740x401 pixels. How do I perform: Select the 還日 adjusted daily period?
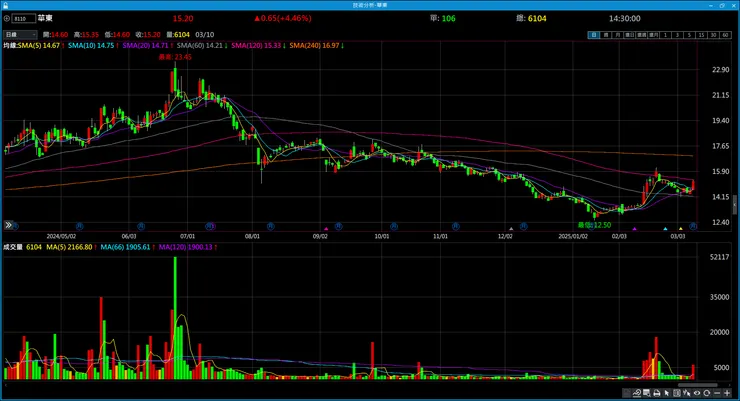click(630, 35)
